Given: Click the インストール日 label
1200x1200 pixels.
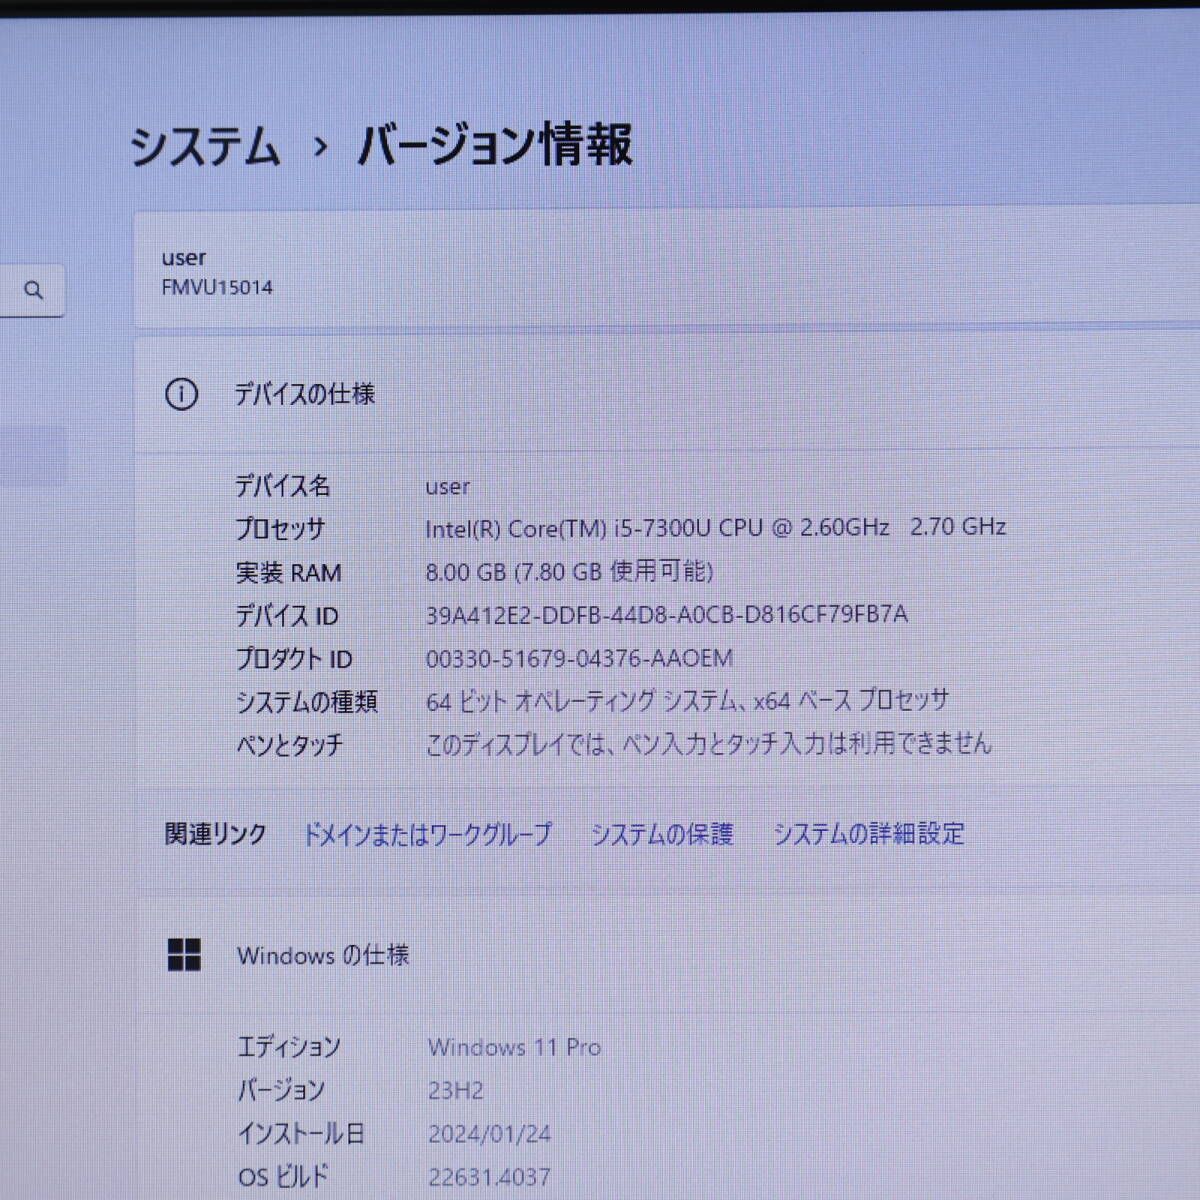Looking at the screenshot, I should click(301, 1134).
